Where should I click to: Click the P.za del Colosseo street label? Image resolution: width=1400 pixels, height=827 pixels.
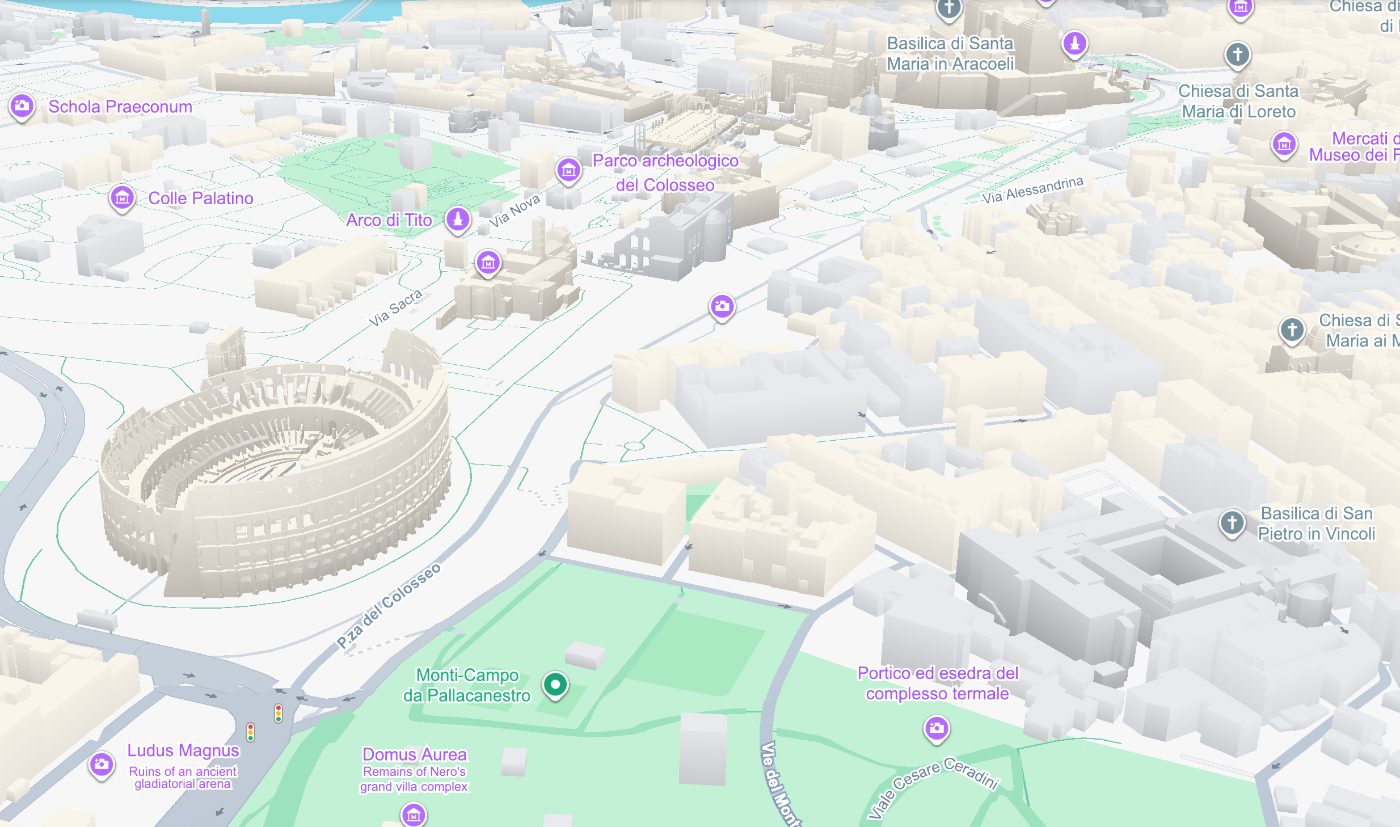pyautogui.click(x=388, y=607)
